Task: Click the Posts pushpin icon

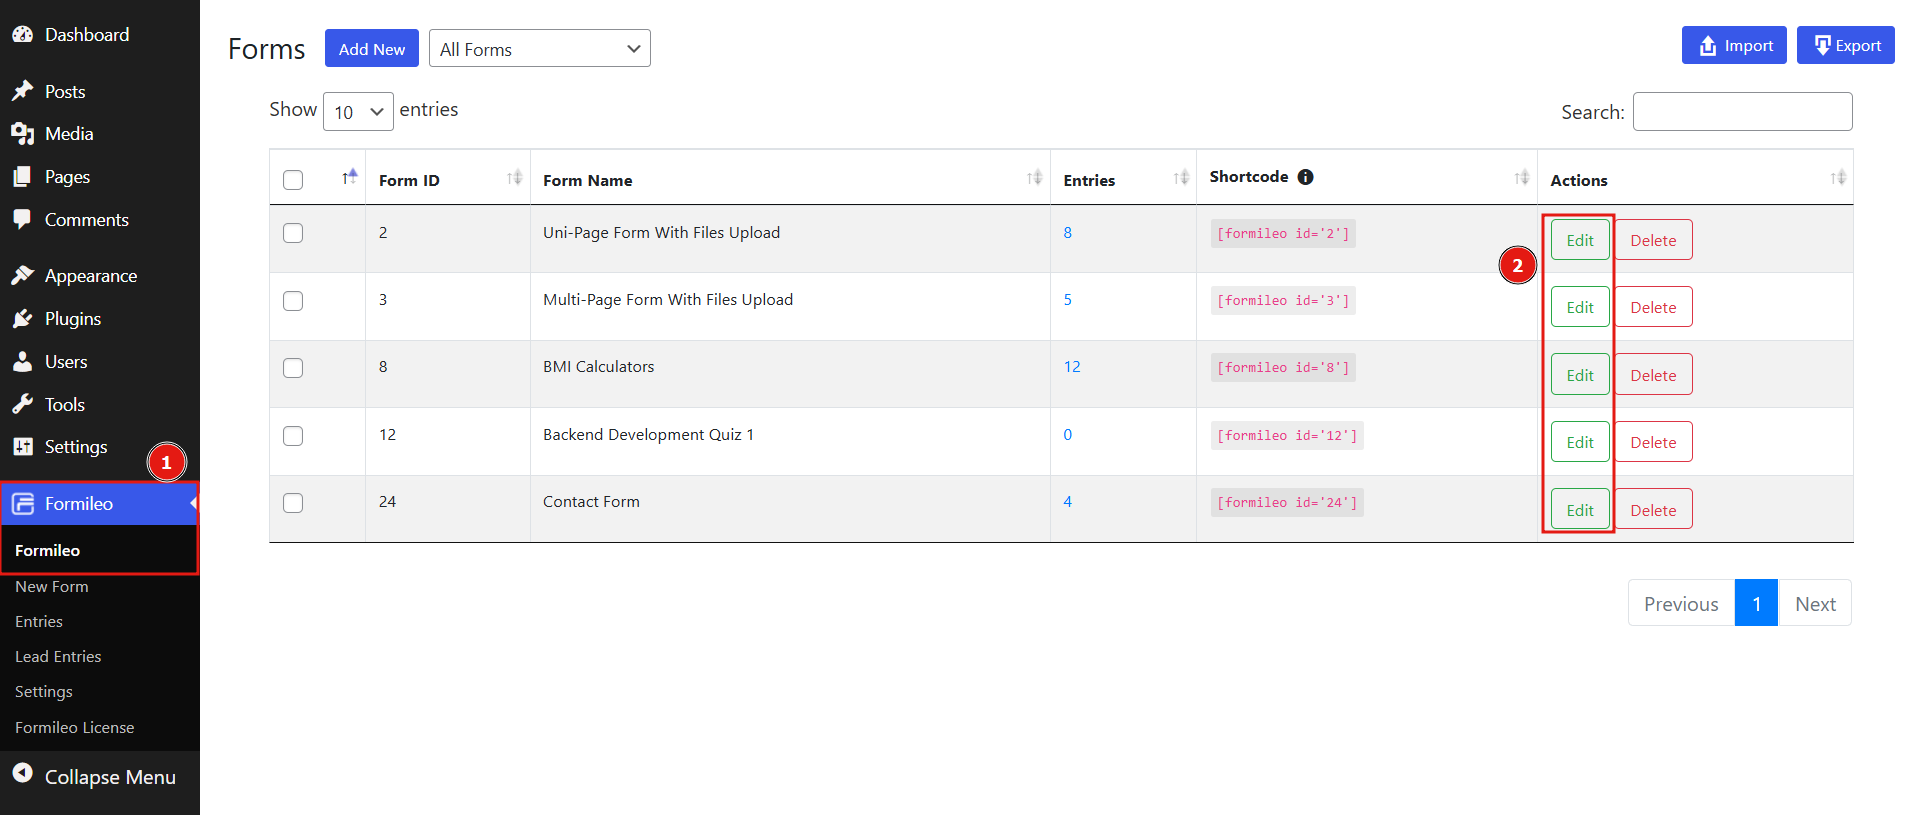Action: pyautogui.click(x=22, y=91)
